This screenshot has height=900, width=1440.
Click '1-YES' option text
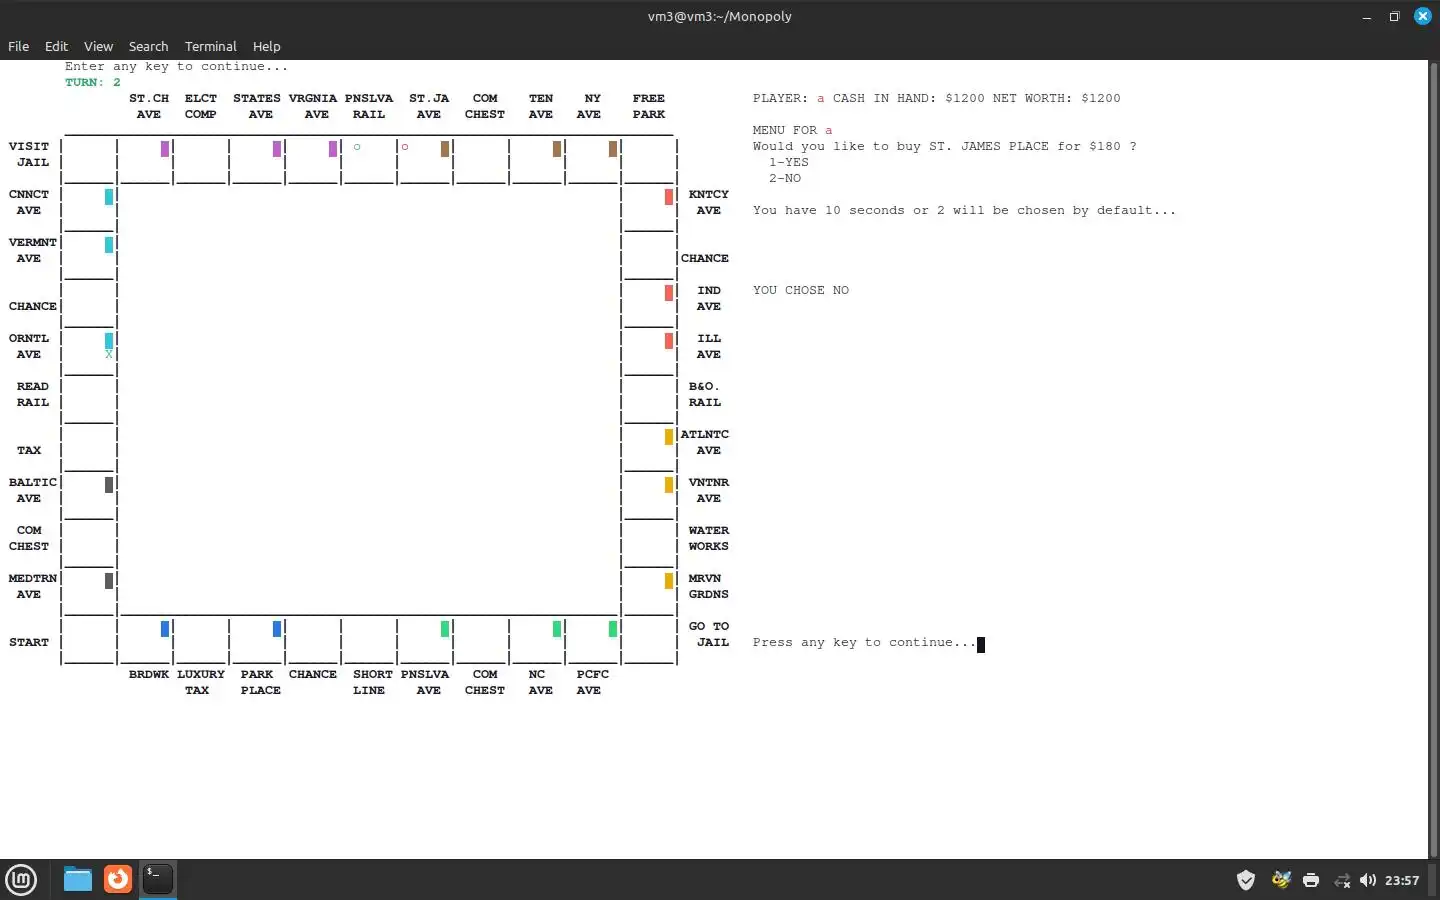point(789,162)
